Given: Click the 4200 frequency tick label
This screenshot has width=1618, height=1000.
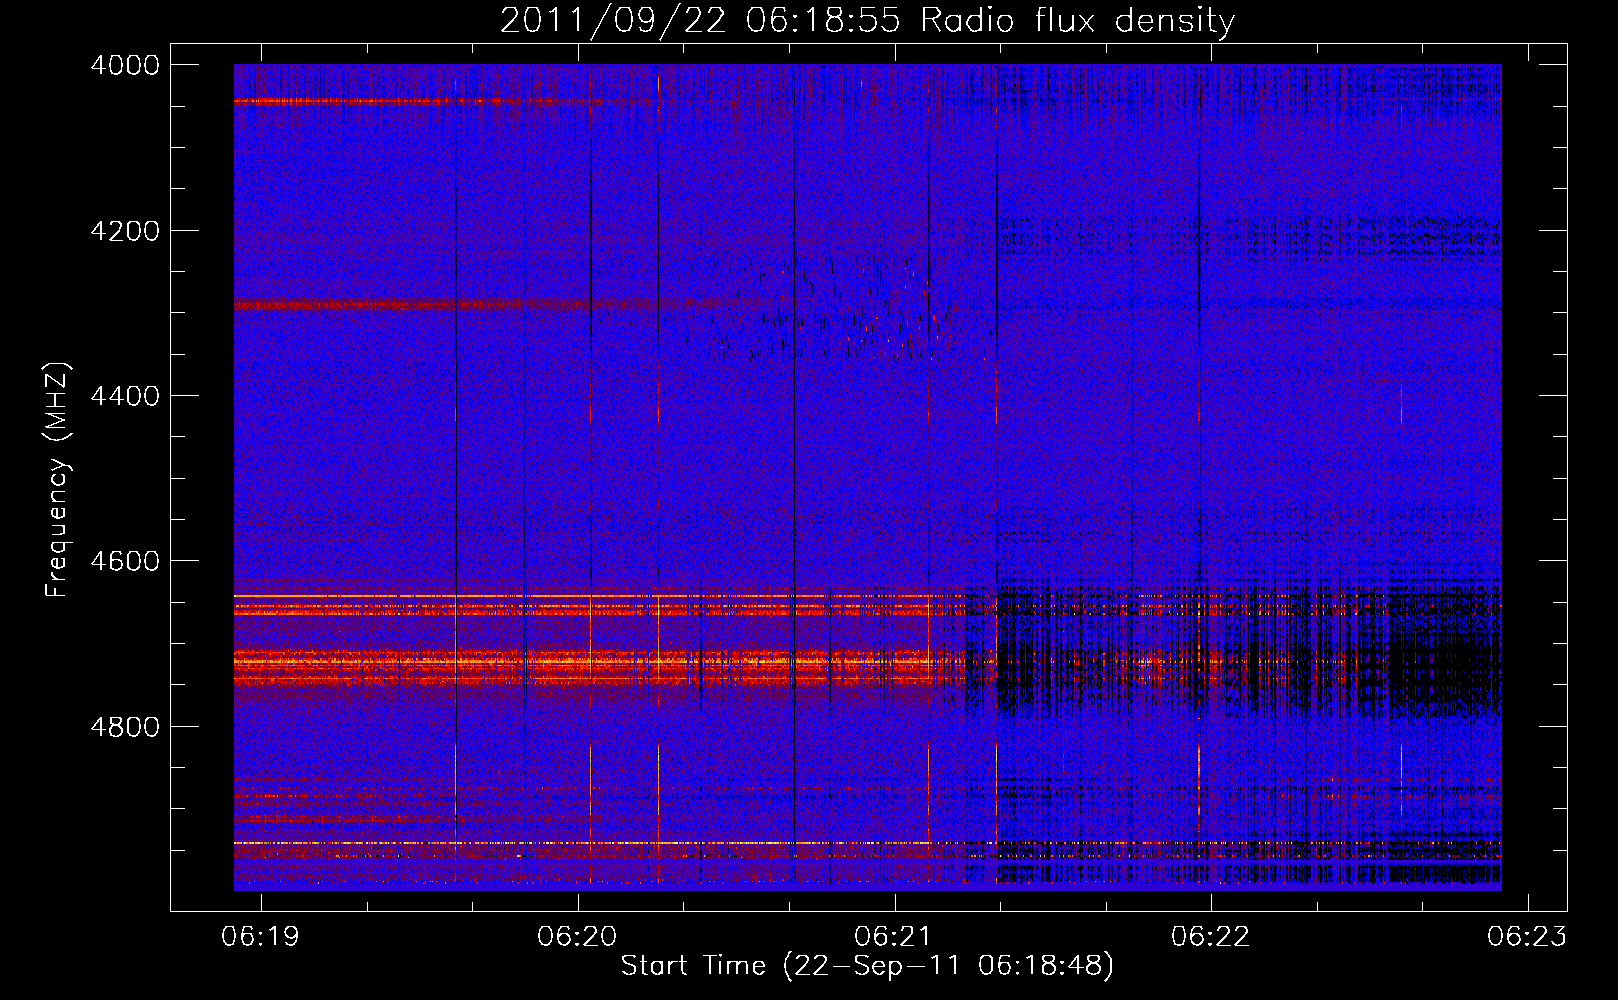Looking at the screenshot, I should (x=125, y=231).
